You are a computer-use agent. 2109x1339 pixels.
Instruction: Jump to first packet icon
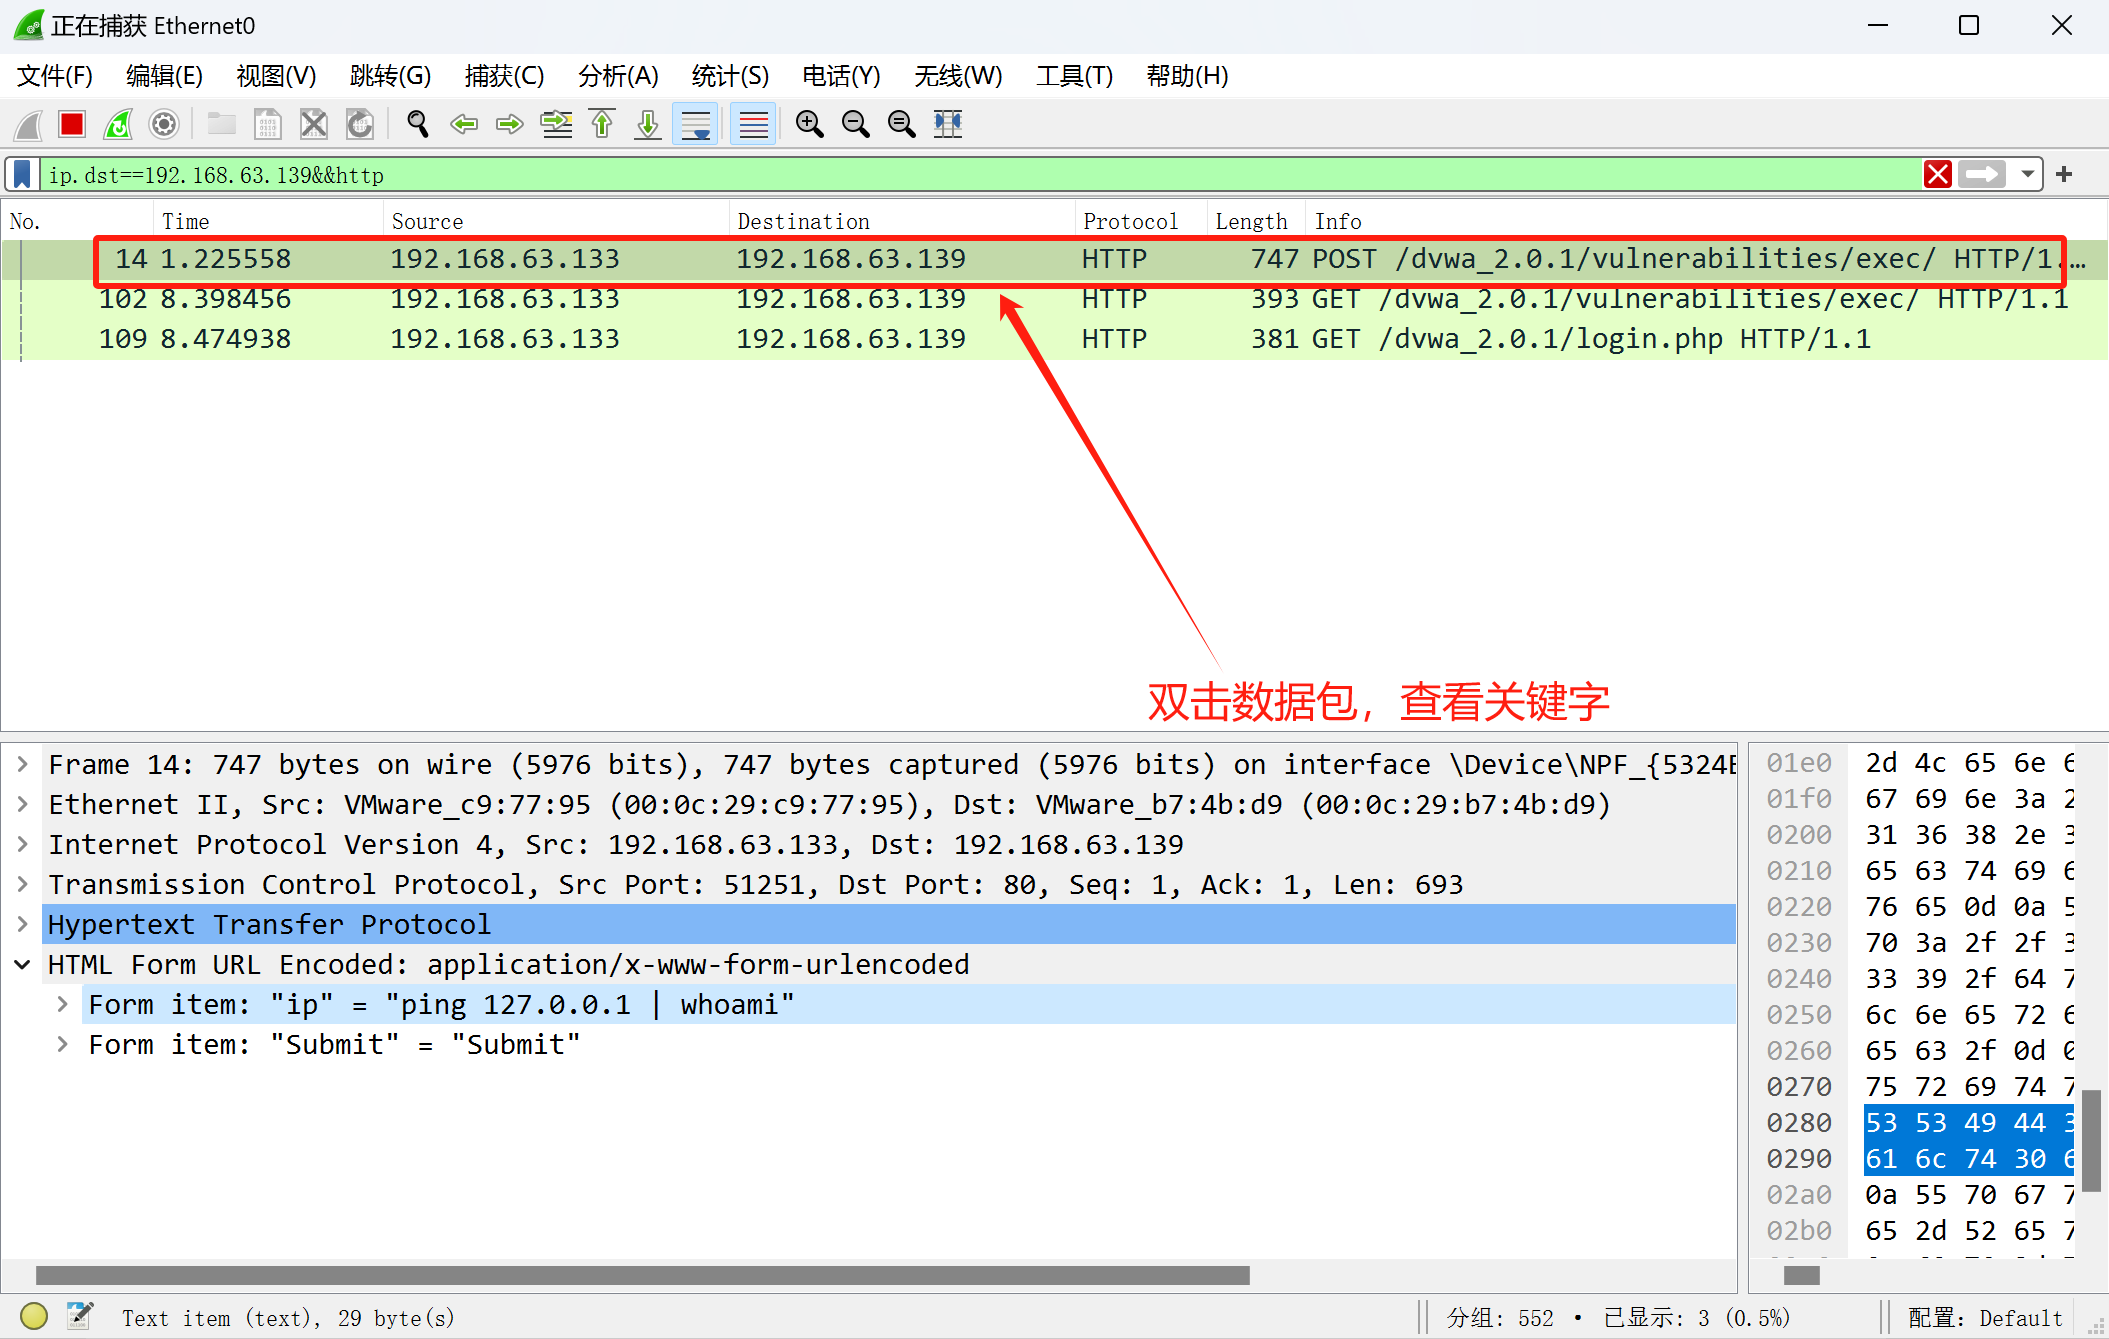[x=602, y=124]
